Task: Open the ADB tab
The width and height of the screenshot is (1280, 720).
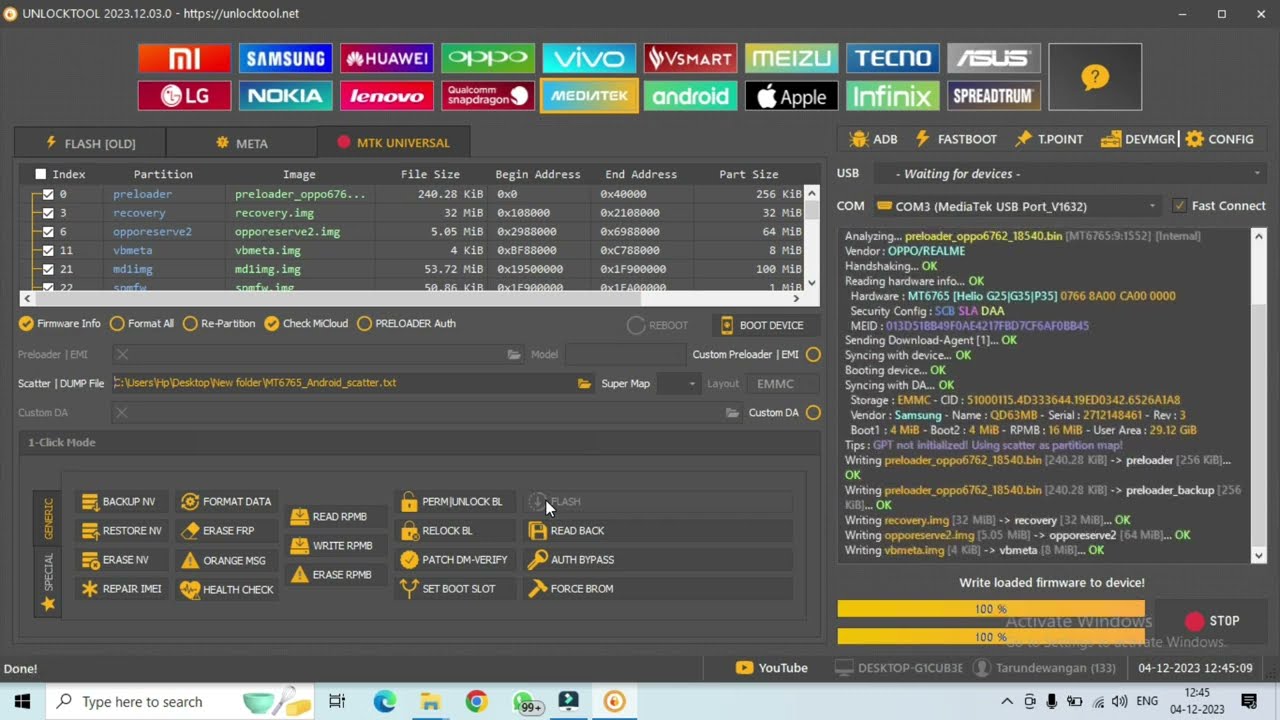Action: point(874,139)
